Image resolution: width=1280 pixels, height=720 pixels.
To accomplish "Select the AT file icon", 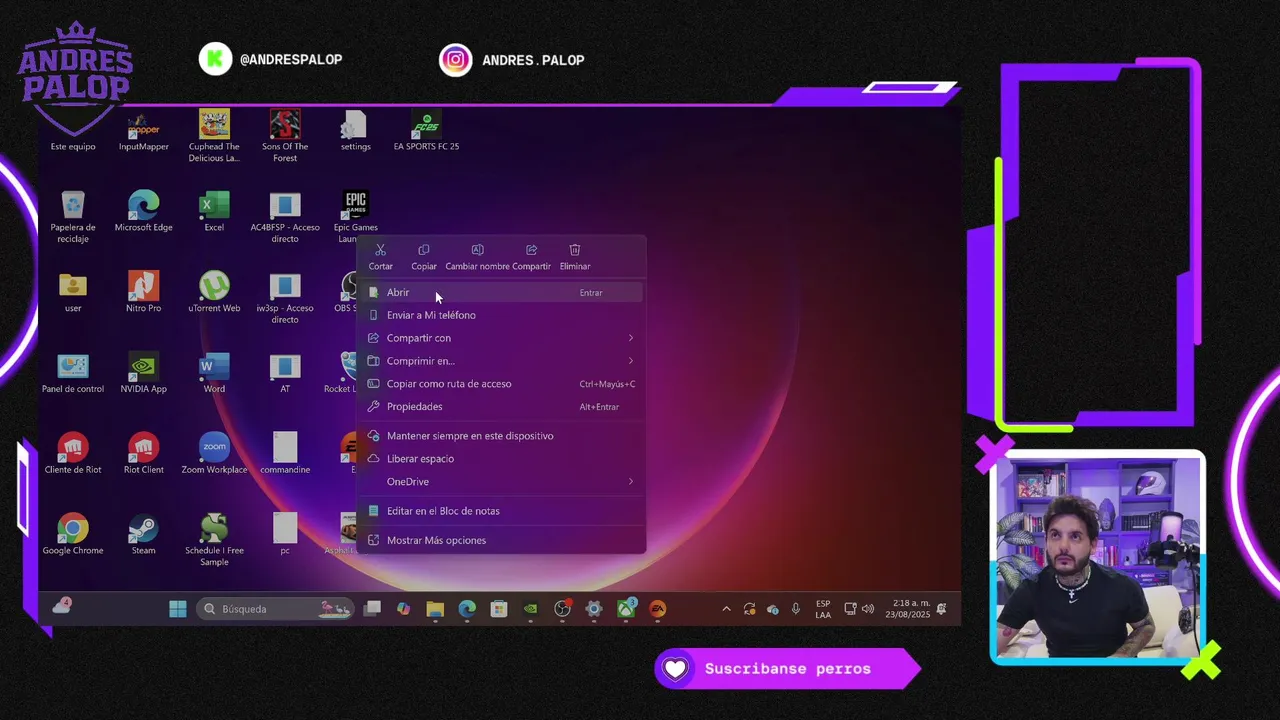I will [285, 374].
